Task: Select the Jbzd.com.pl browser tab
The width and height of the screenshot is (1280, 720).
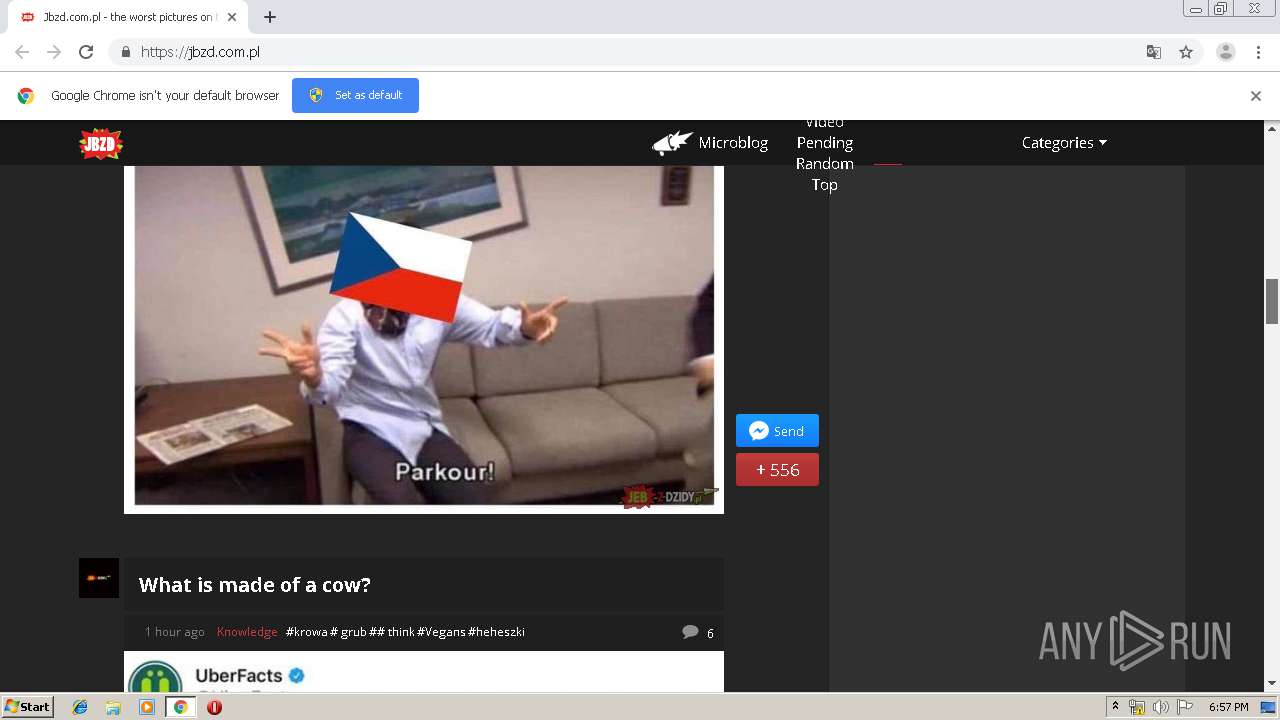Action: coord(128,17)
